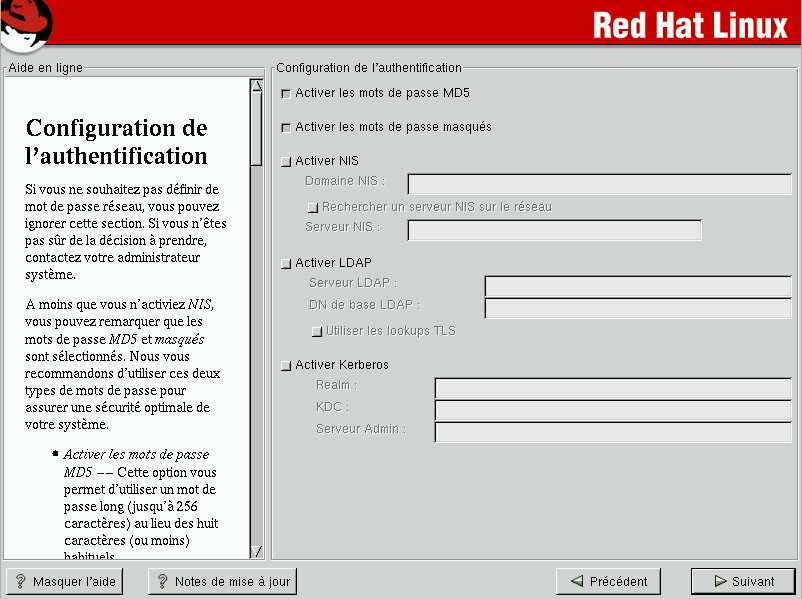Image resolution: width=802 pixels, height=599 pixels.
Task: Click the Domaine NIS text field
Action: pos(599,183)
